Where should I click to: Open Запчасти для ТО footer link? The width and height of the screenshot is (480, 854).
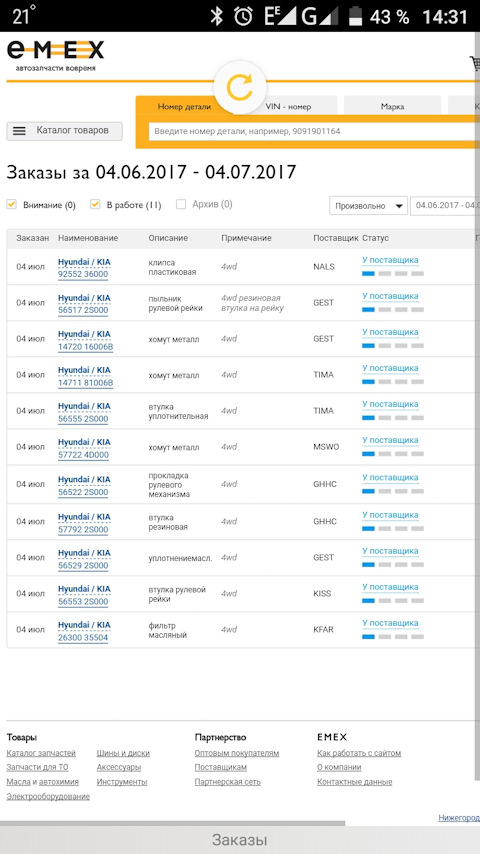(38, 767)
